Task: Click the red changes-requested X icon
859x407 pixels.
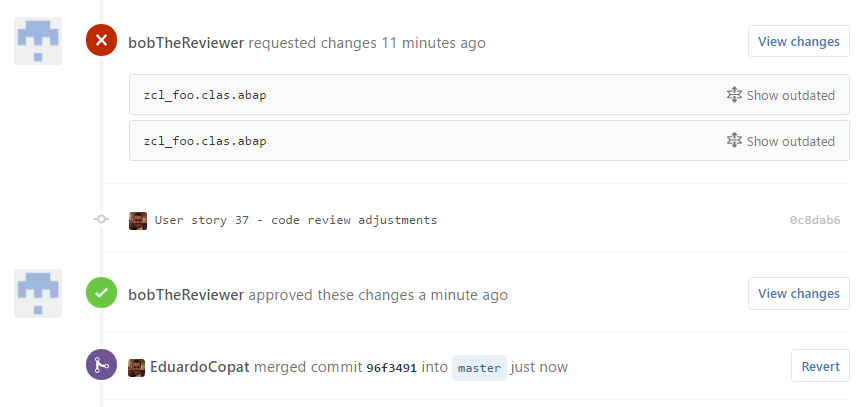Action: (x=101, y=40)
